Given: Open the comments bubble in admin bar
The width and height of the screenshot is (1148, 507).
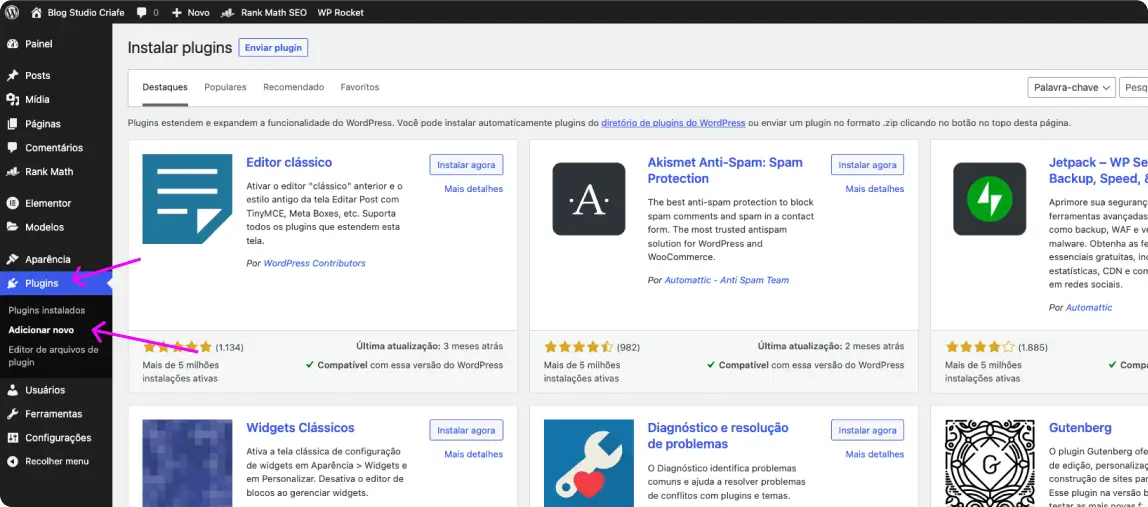Looking at the screenshot, I should pyautogui.click(x=141, y=12).
